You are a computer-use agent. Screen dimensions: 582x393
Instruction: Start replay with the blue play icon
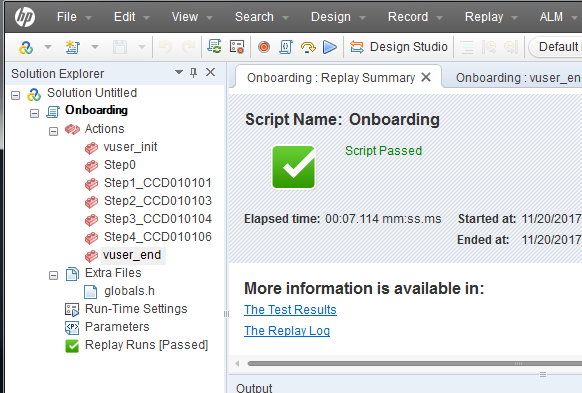(x=330, y=47)
